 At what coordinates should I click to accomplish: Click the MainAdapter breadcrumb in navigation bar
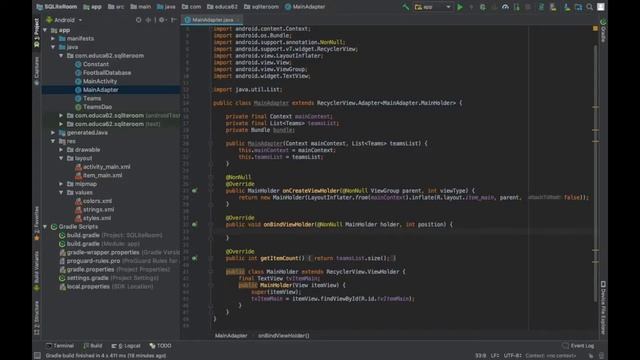click(x=305, y=7)
